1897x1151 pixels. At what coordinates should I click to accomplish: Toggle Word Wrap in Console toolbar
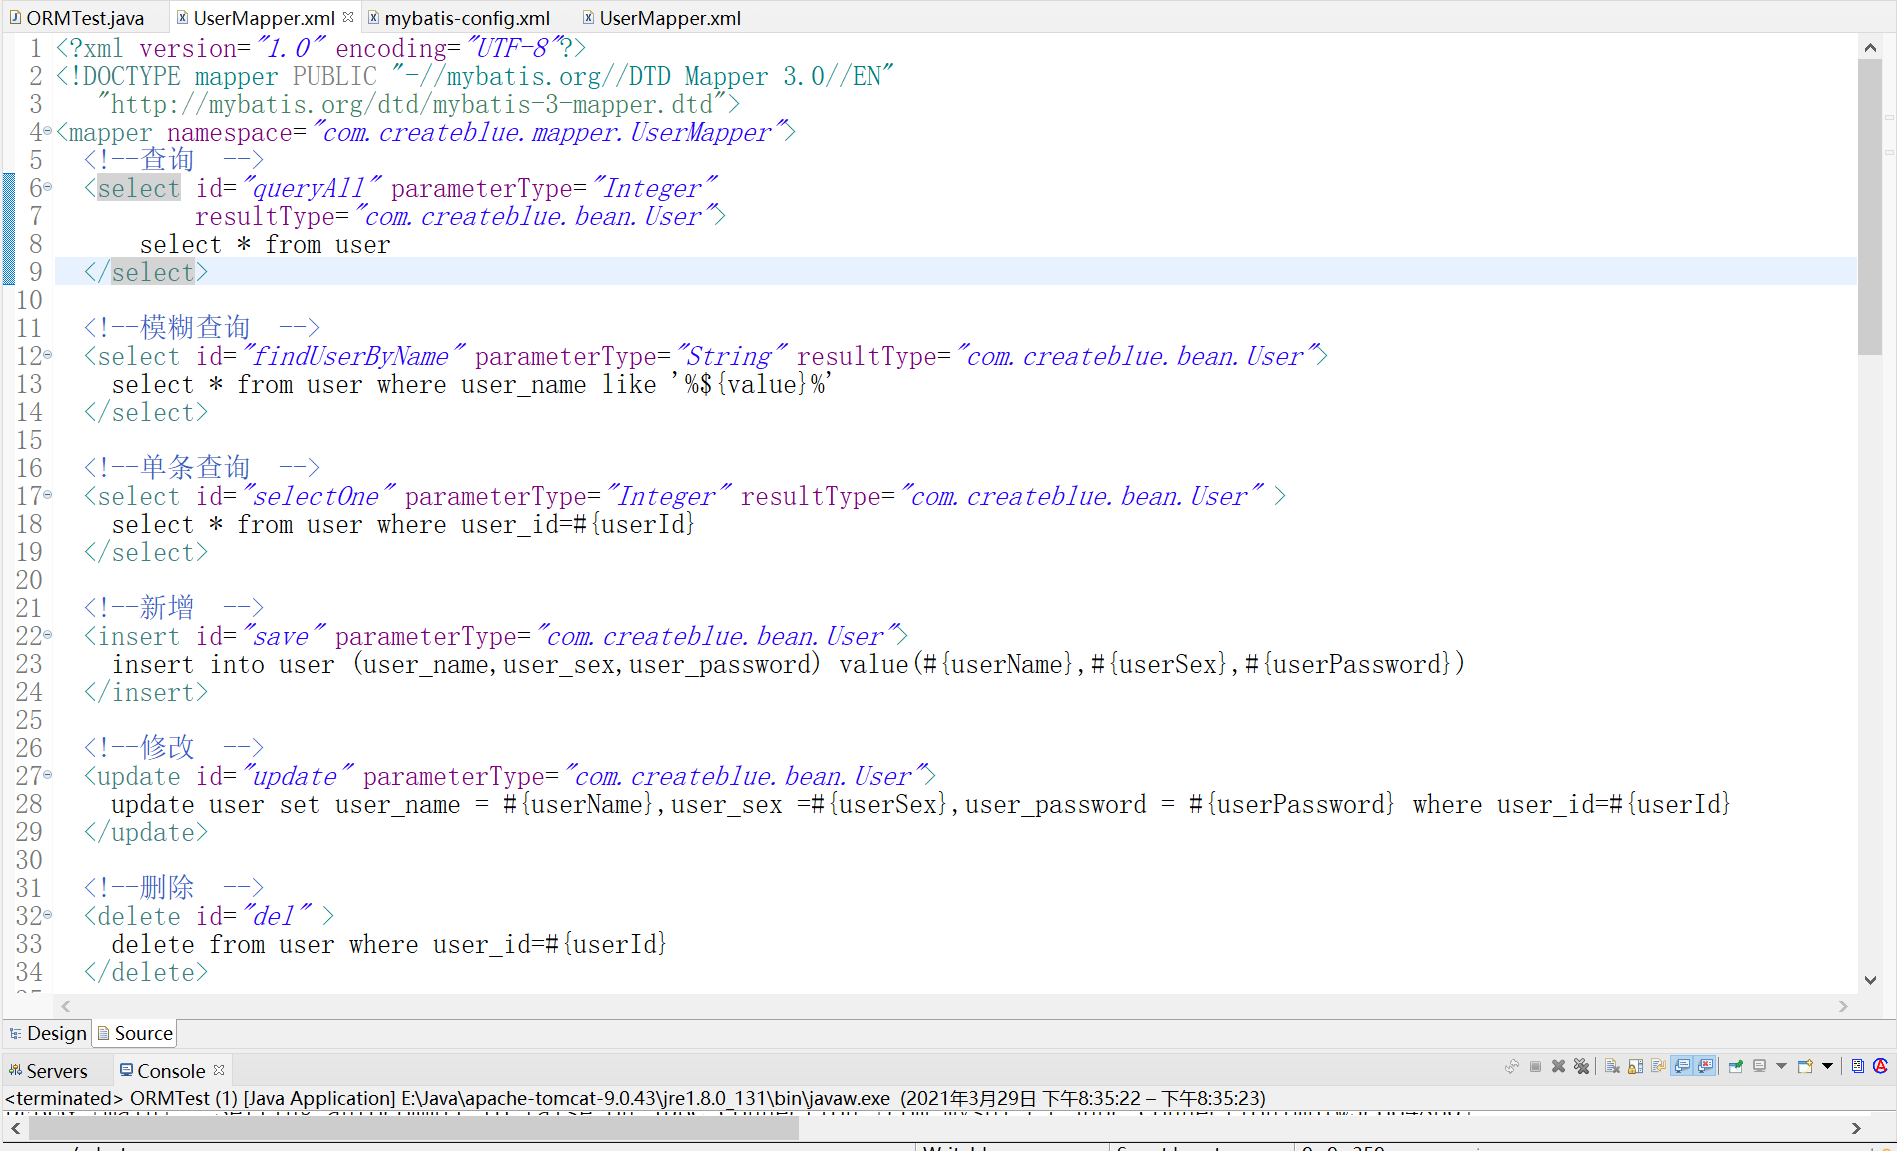pyautogui.click(x=1658, y=1066)
